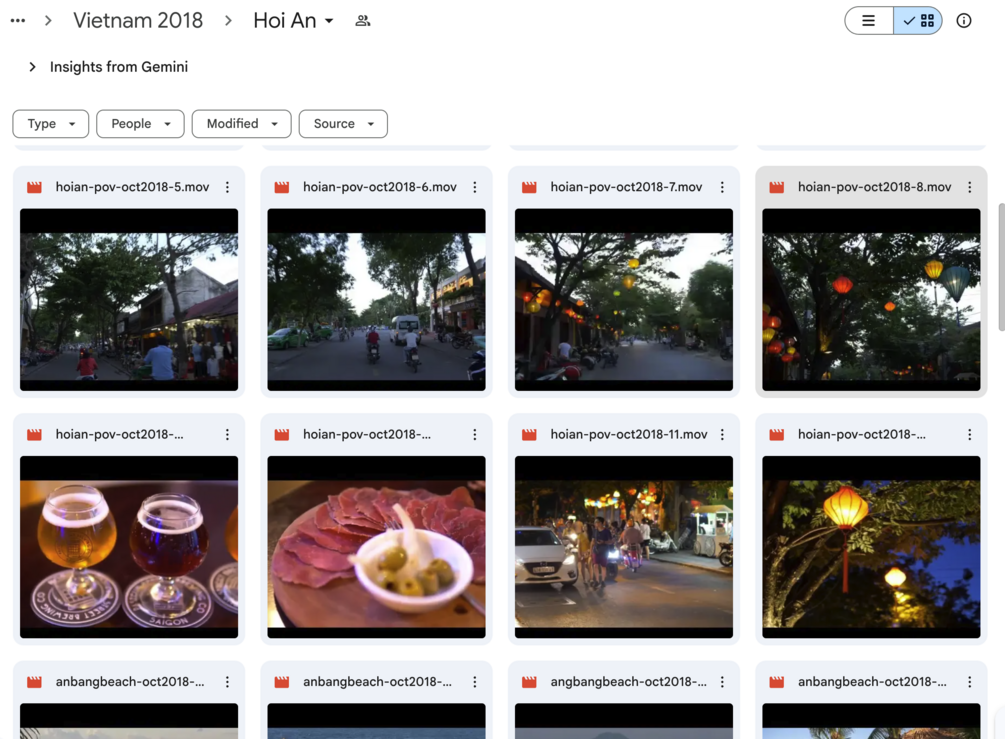This screenshot has width=1005, height=739.
Task: Open more actions for hoian-pov-oct2018-6.mov
Action: 475,187
